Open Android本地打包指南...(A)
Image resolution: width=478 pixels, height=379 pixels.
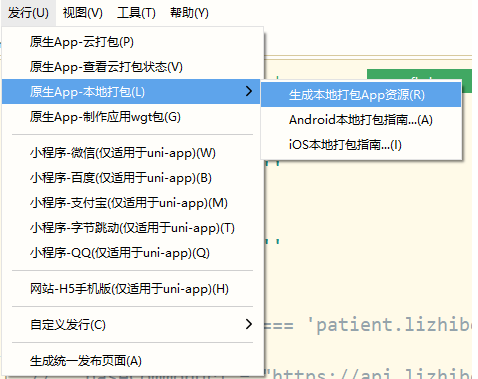coord(361,120)
